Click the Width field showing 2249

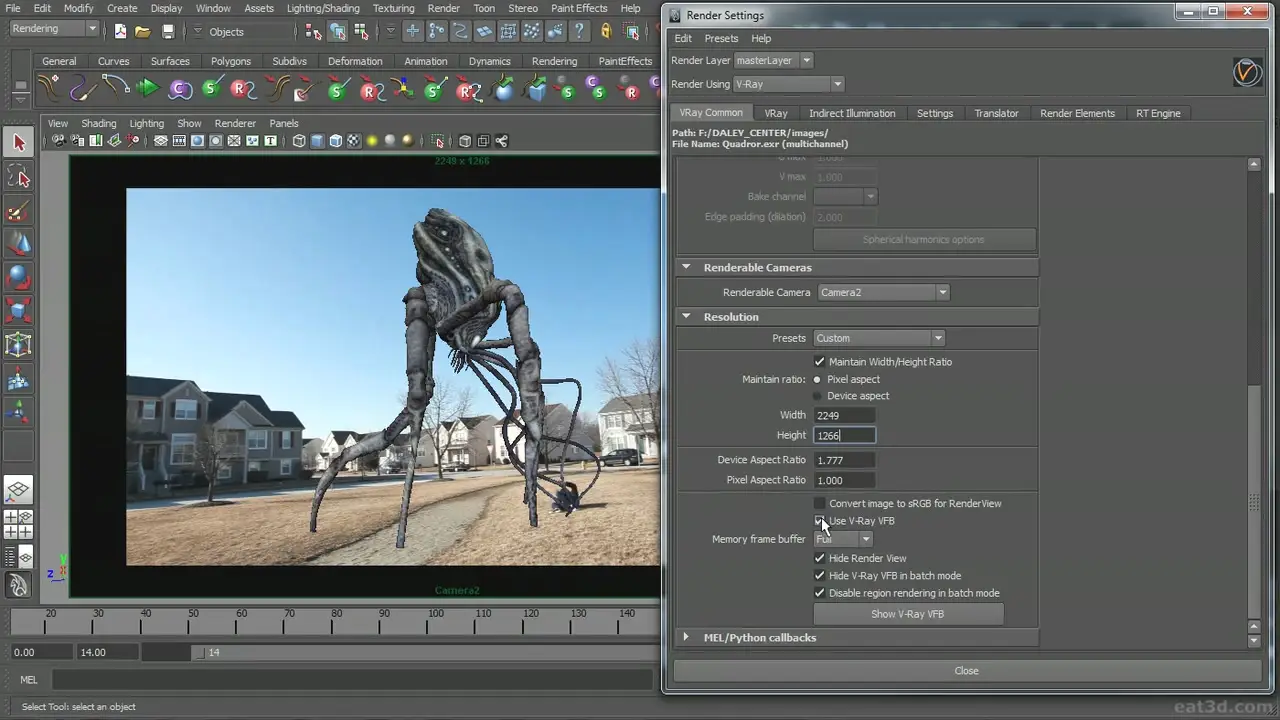[844, 415]
